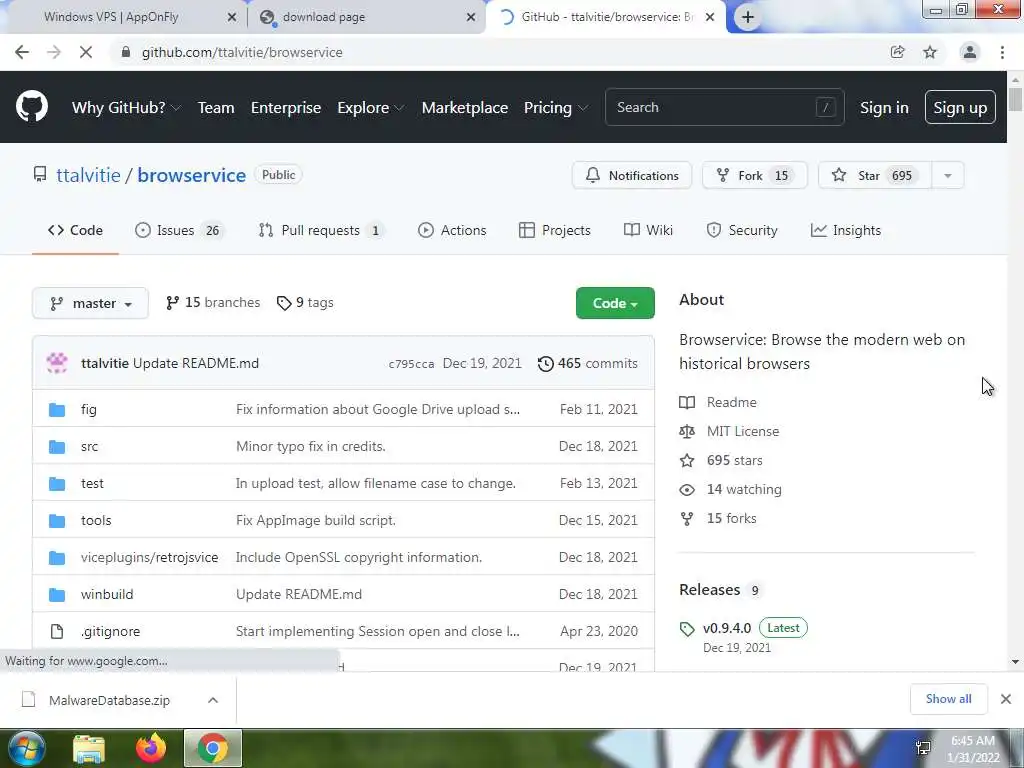Open the green Code dropdown button
Viewport: 1024px width, 768px height.
pos(615,303)
